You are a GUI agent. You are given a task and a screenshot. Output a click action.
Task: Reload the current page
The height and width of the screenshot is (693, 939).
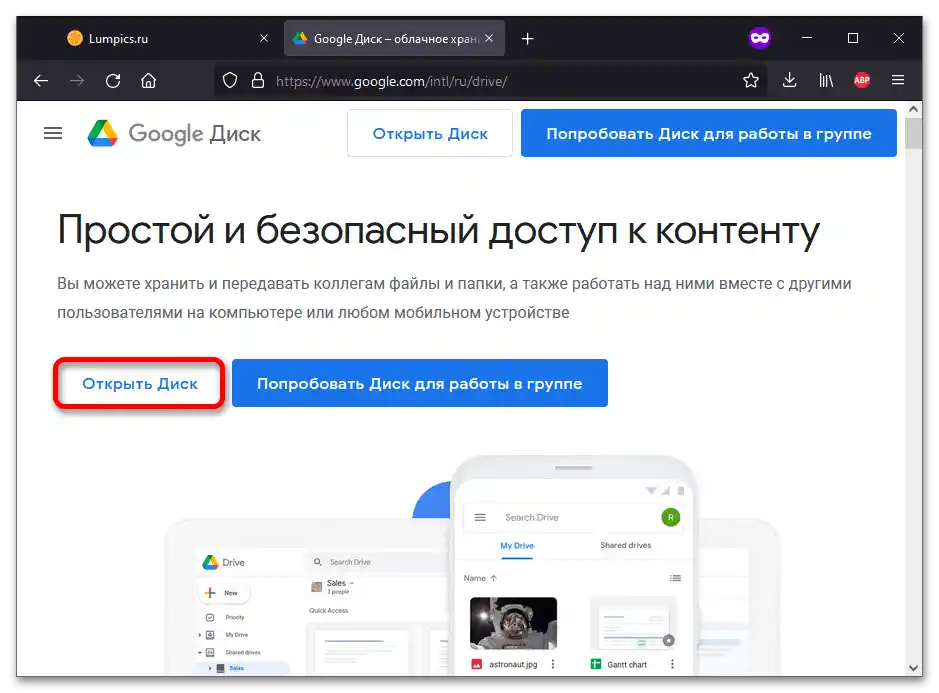tap(113, 81)
